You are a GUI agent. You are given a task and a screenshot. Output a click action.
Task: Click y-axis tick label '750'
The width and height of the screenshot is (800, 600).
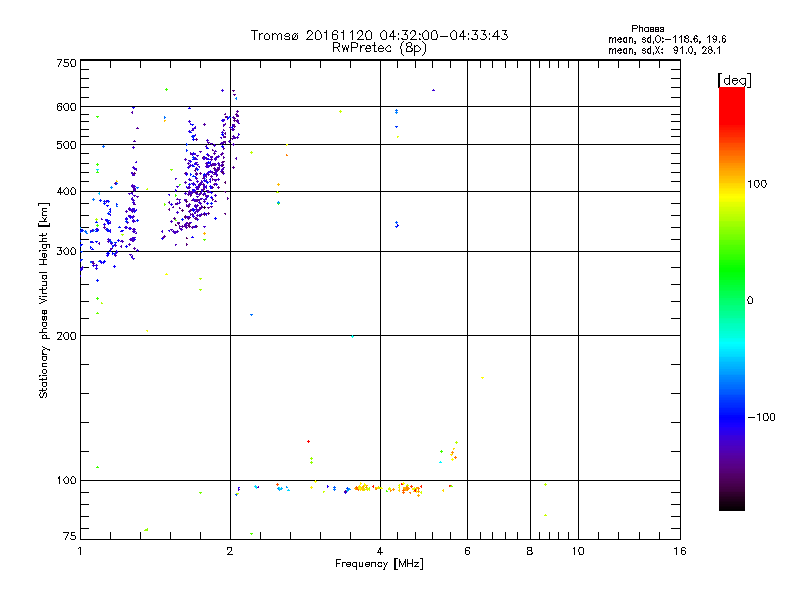[x=66, y=63]
